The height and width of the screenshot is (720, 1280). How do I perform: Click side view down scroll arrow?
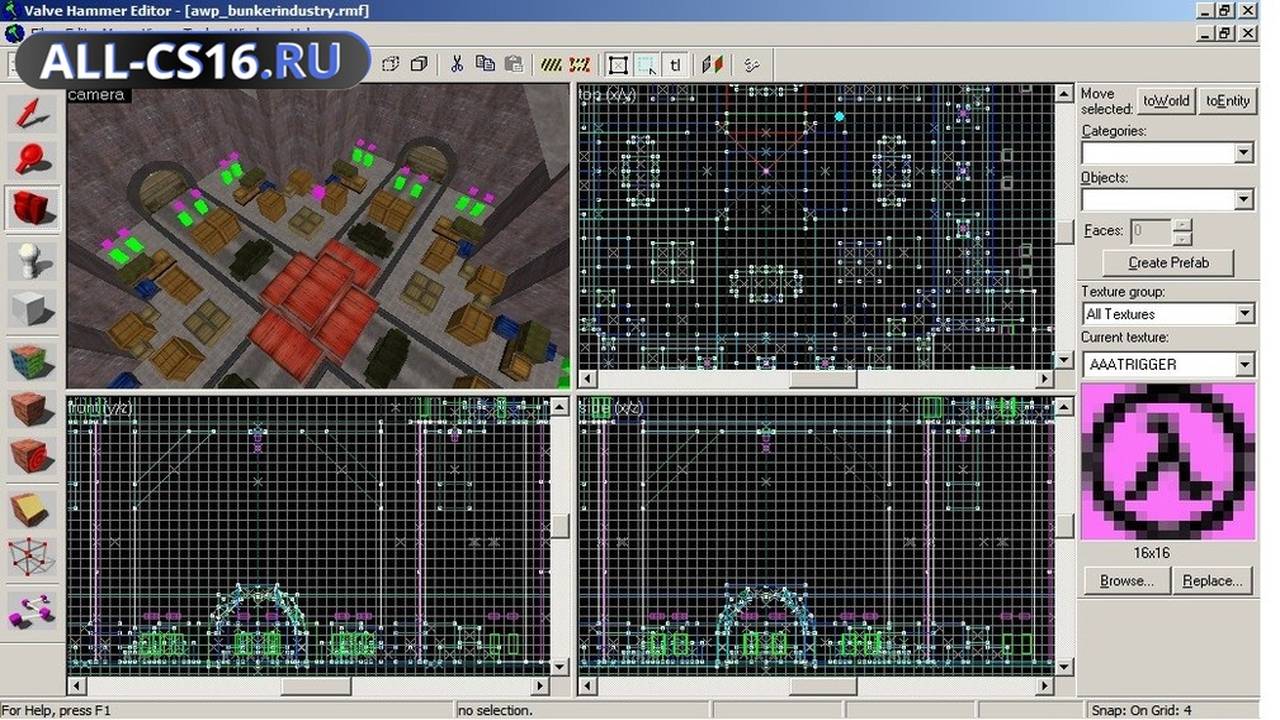pyautogui.click(x=1065, y=667)
